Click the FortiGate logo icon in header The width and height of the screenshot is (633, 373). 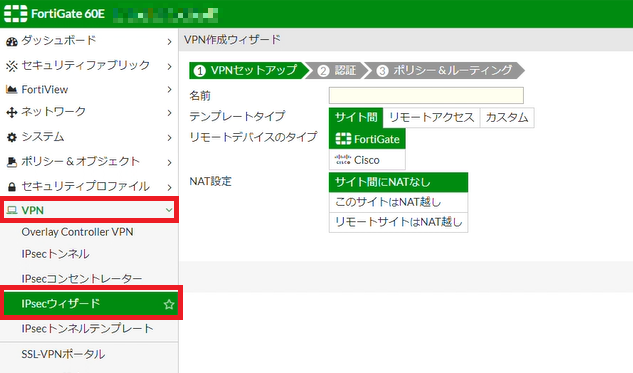pos(15,14)
